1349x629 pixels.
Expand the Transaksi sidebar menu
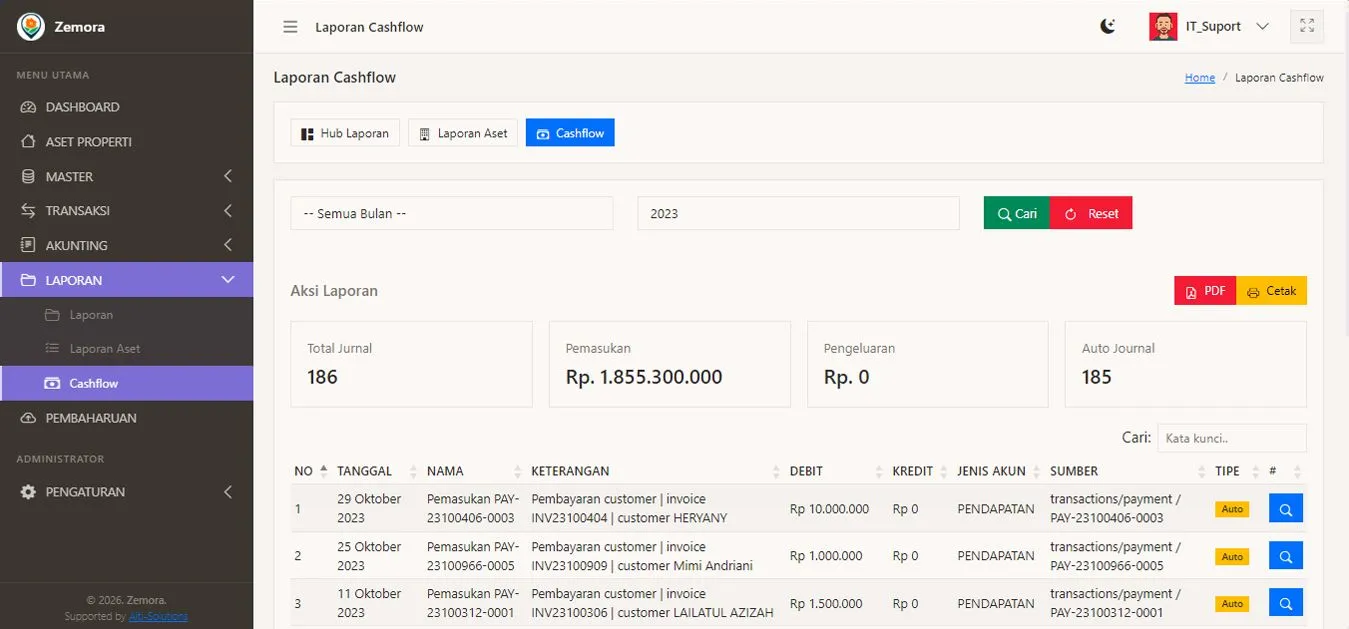click(x=126, y=211)
